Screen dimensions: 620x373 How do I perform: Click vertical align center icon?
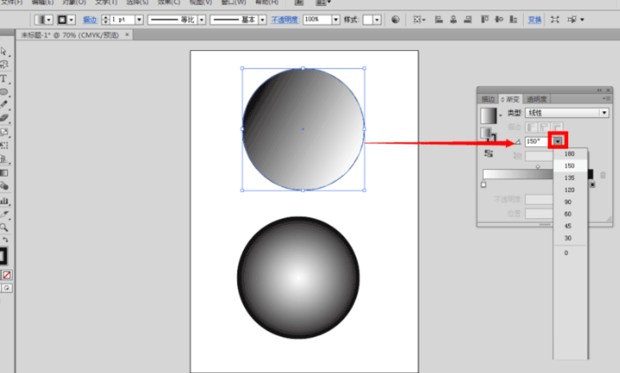click(x=499, y=19)
